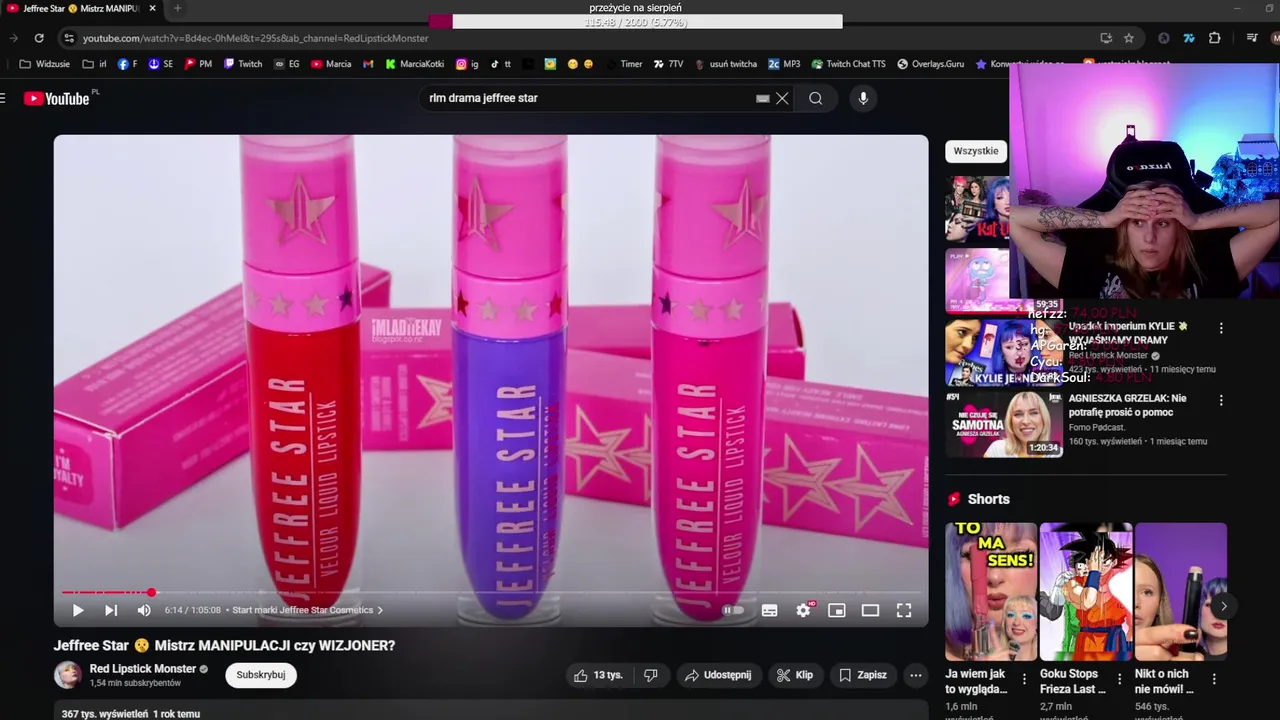The image size is (1280, 720).
Task: Open the Twitch bookmark
Action: (243, 64)
